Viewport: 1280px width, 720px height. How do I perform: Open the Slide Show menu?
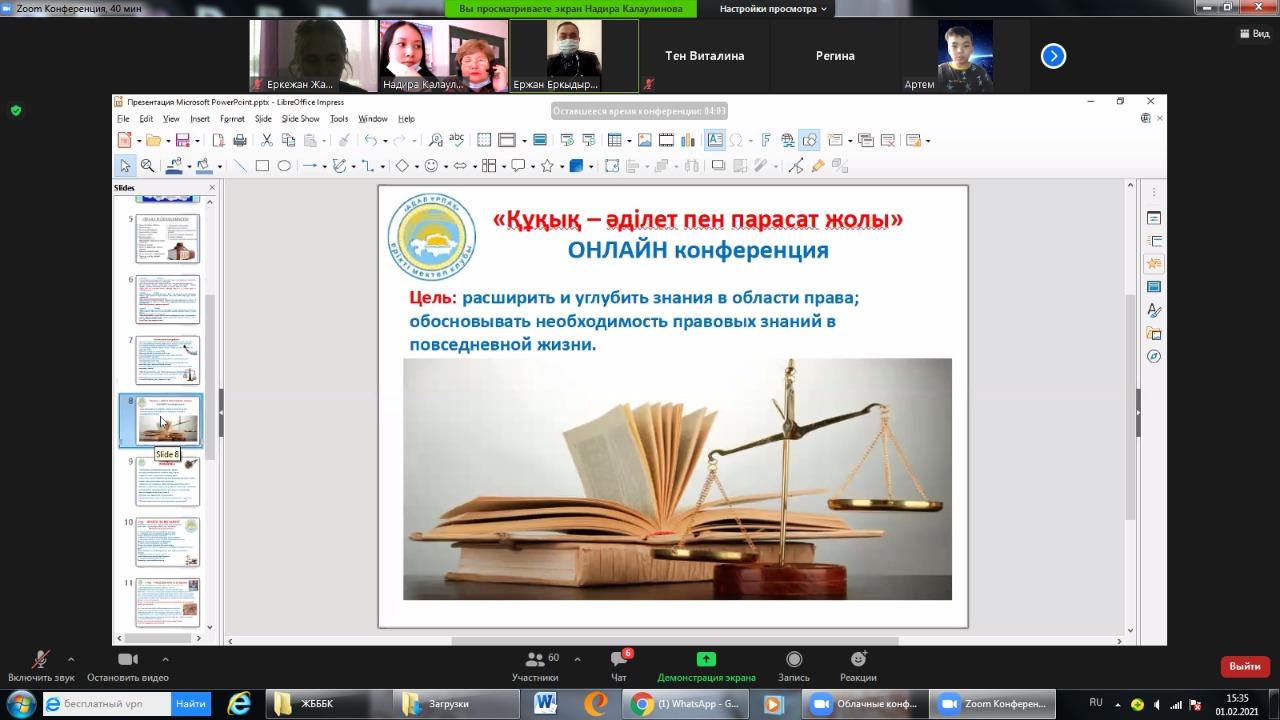[x=300, y=119]
